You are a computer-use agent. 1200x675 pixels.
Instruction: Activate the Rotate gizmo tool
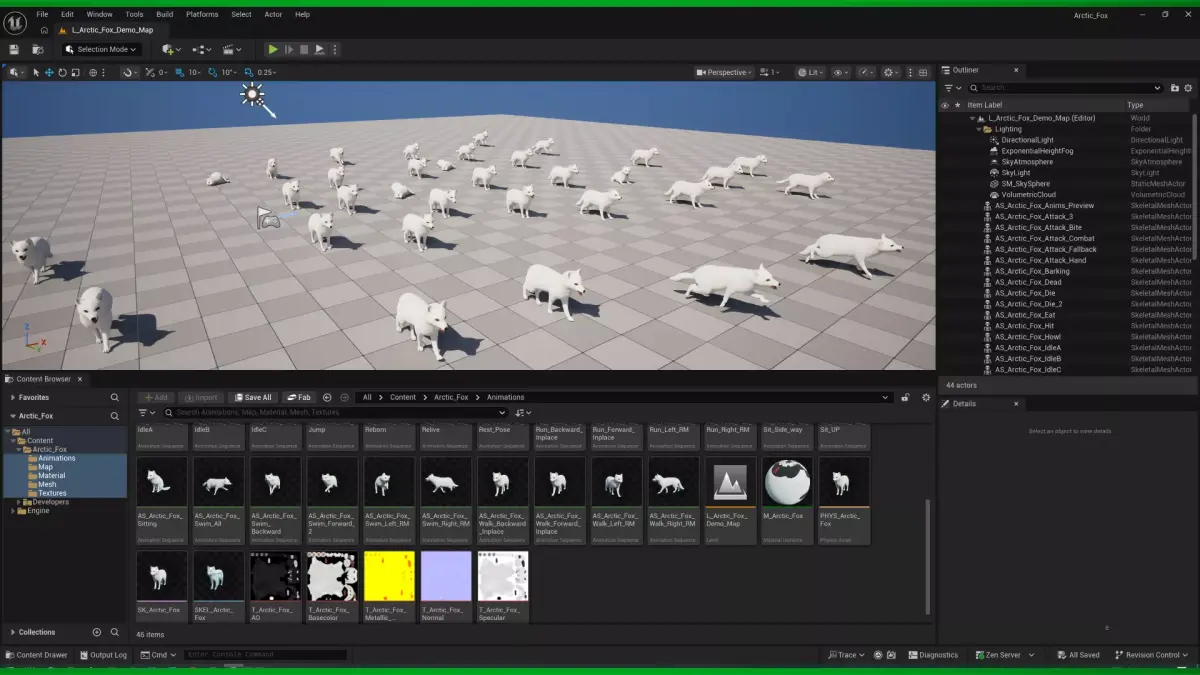[62, 72]
